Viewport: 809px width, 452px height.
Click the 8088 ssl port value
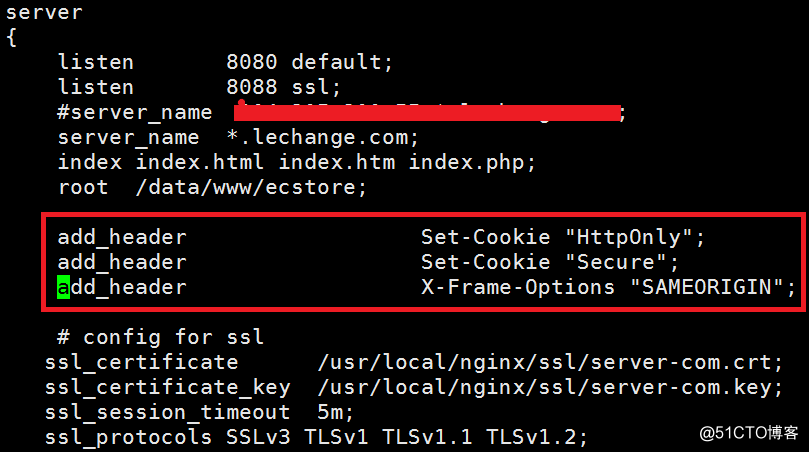pos(252,87)
